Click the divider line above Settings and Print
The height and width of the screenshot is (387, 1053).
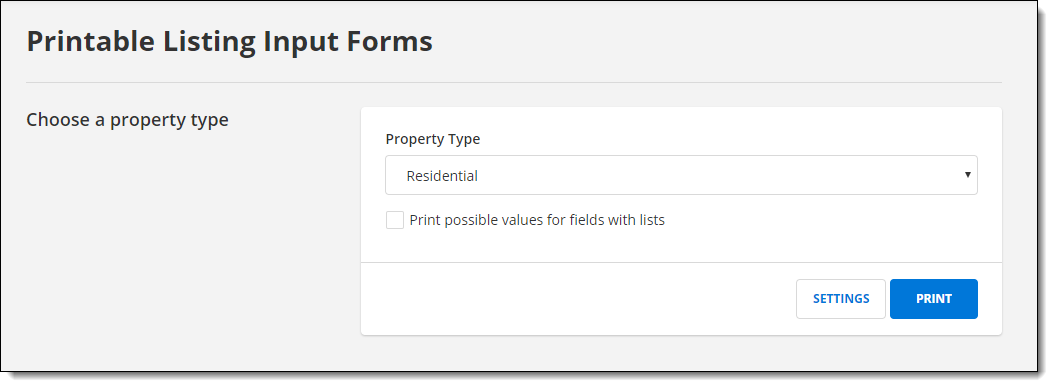681,262
